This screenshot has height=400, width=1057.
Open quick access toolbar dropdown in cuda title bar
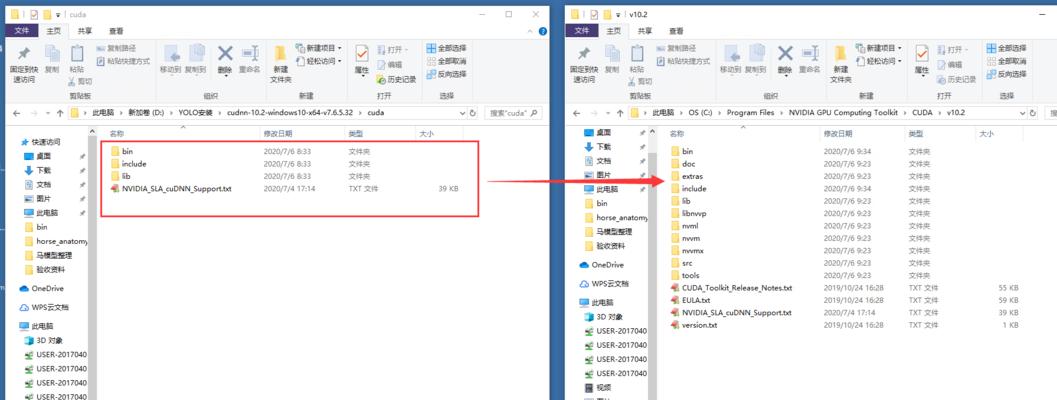[x=58, y=14]
